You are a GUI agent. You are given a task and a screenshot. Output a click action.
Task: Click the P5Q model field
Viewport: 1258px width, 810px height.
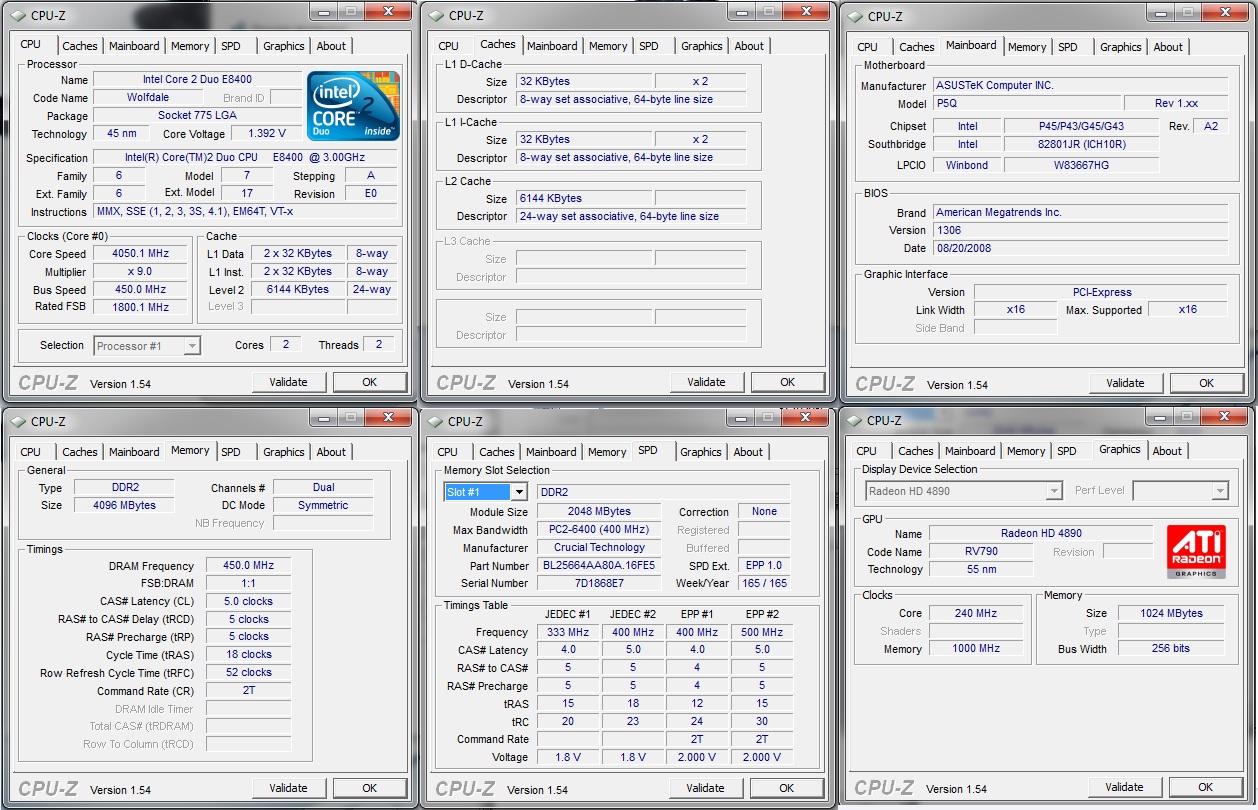point(1026,104)
